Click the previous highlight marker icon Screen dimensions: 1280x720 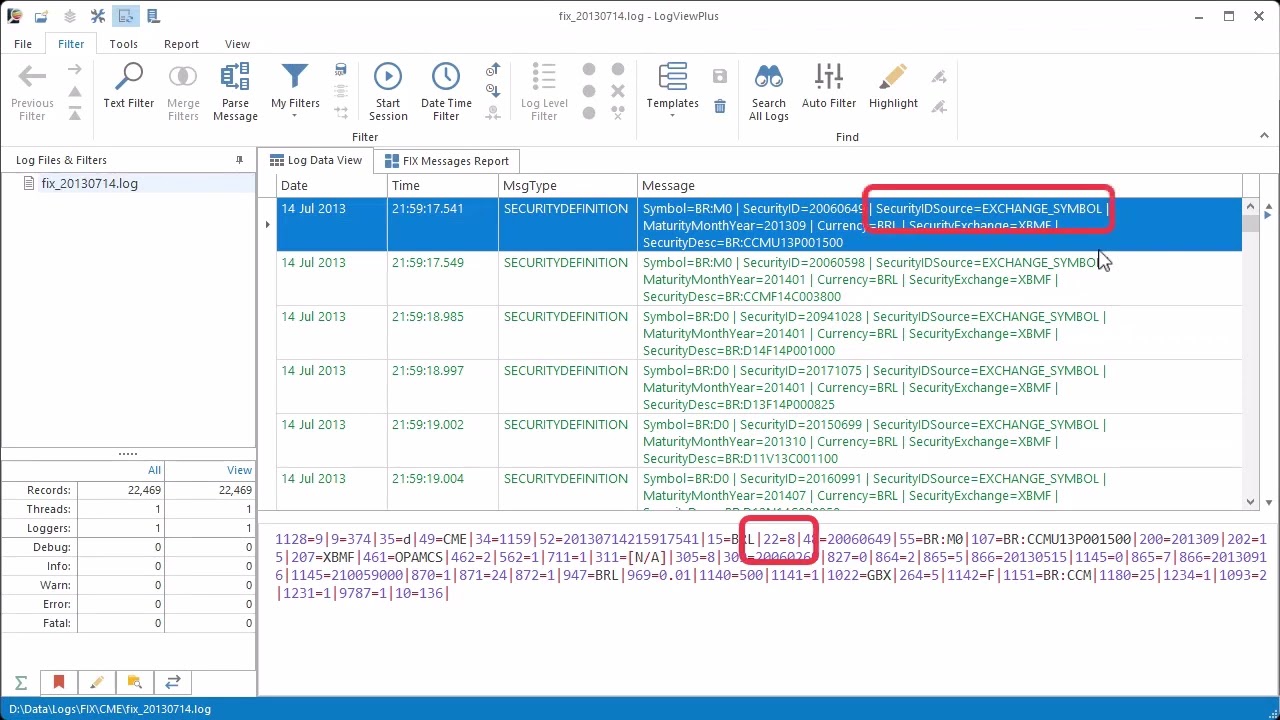(938, 106)
